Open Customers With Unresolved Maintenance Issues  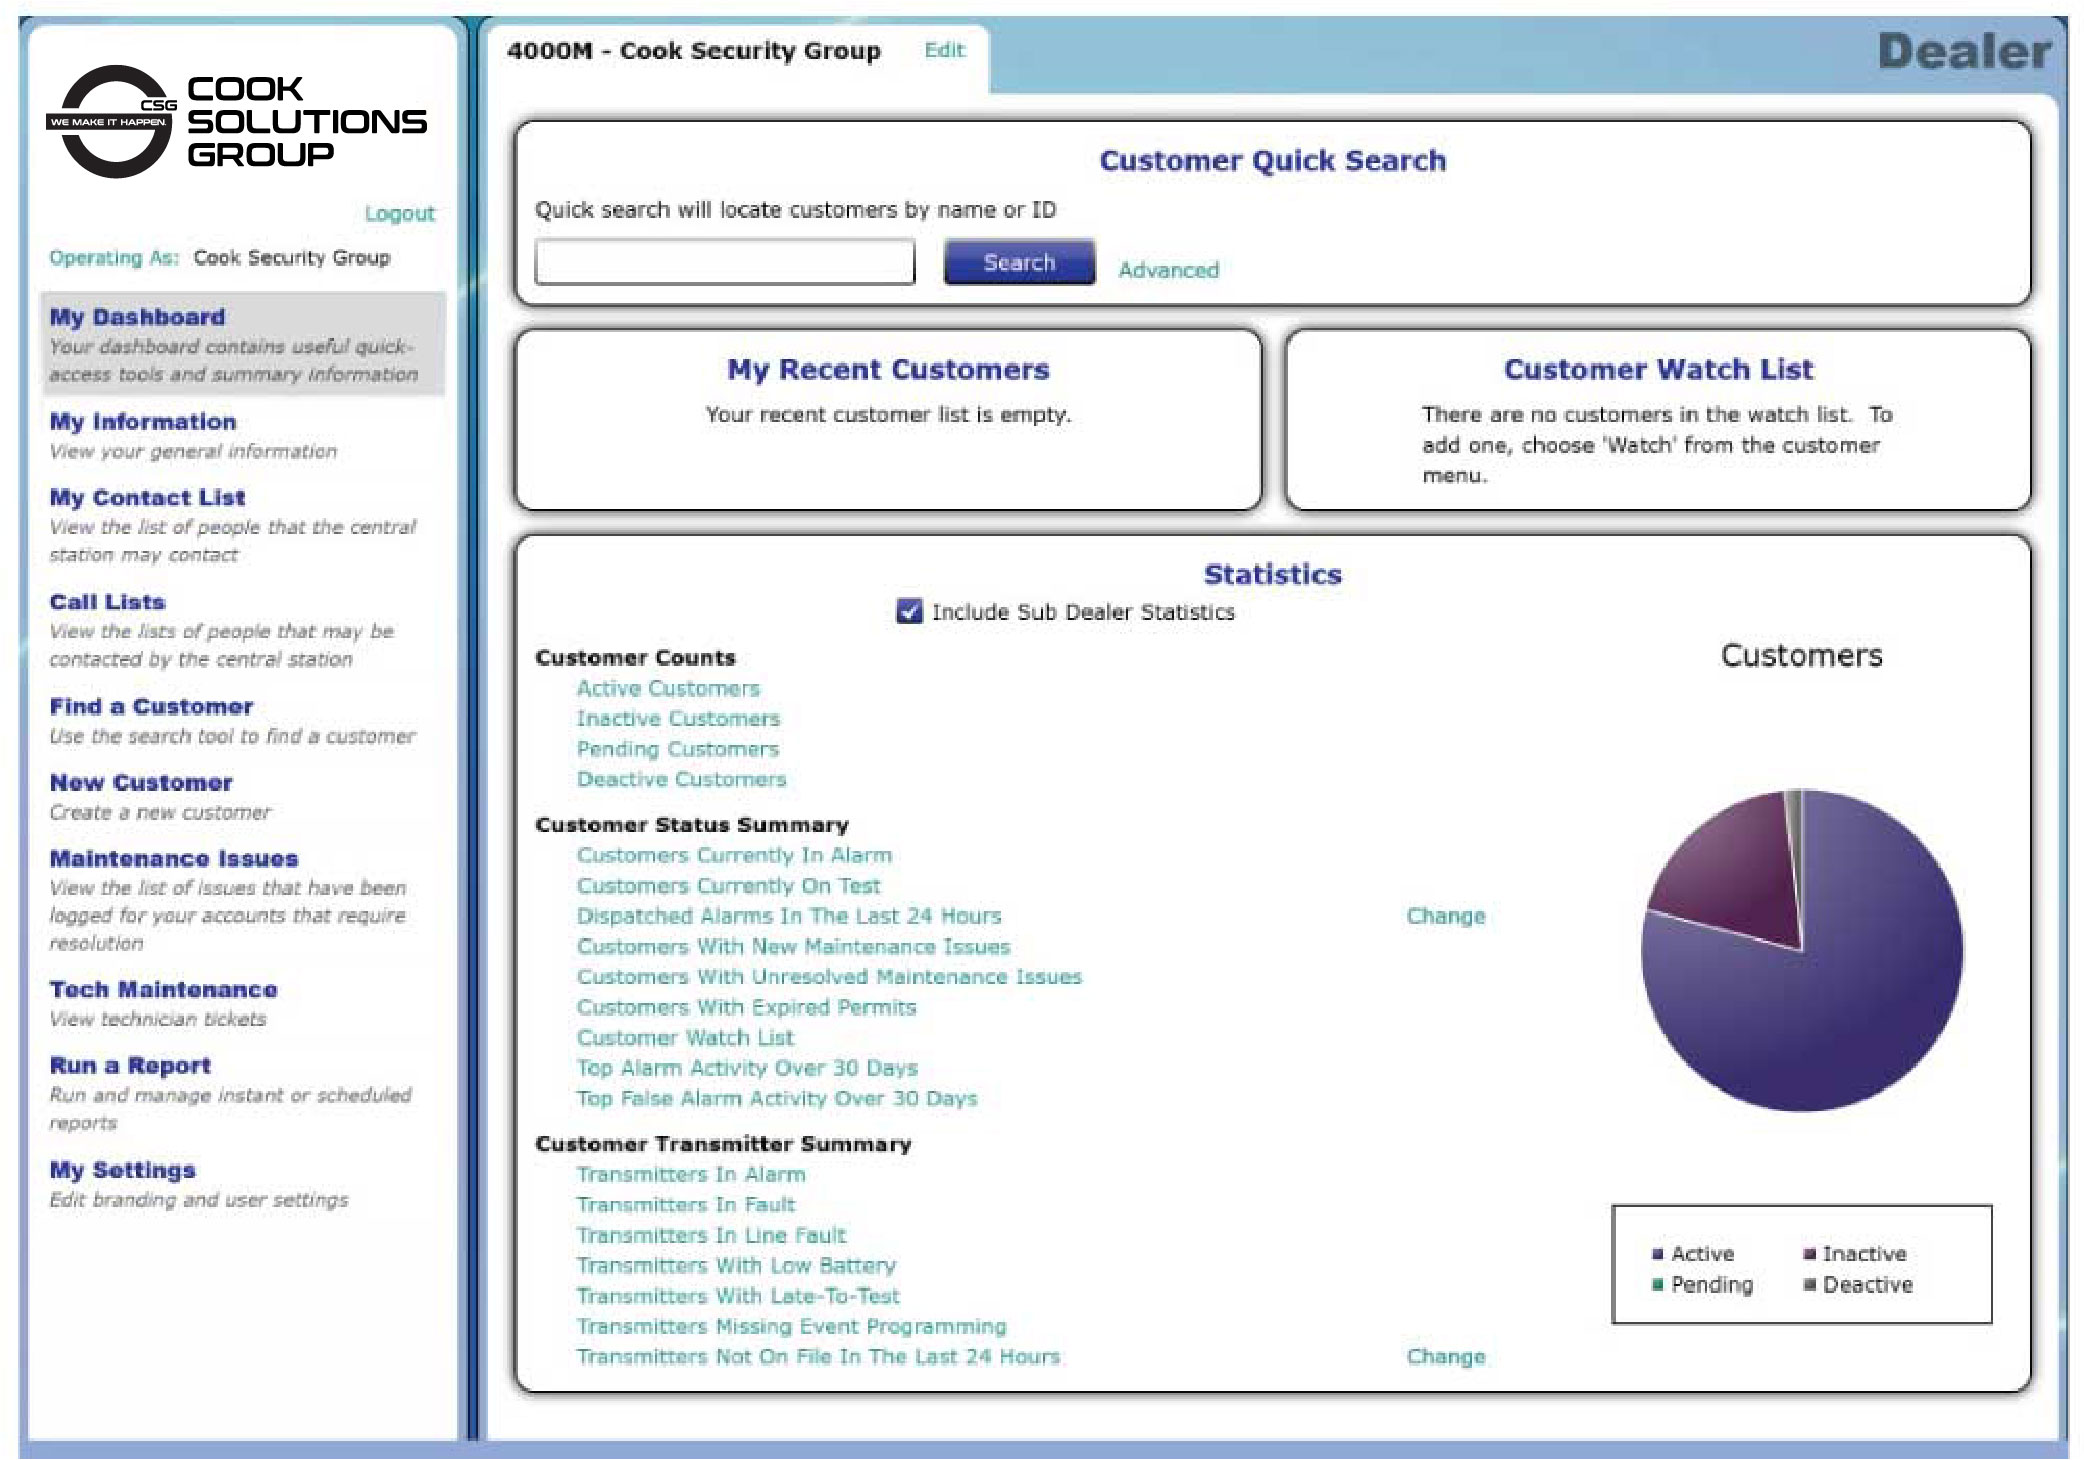point(829,977)
